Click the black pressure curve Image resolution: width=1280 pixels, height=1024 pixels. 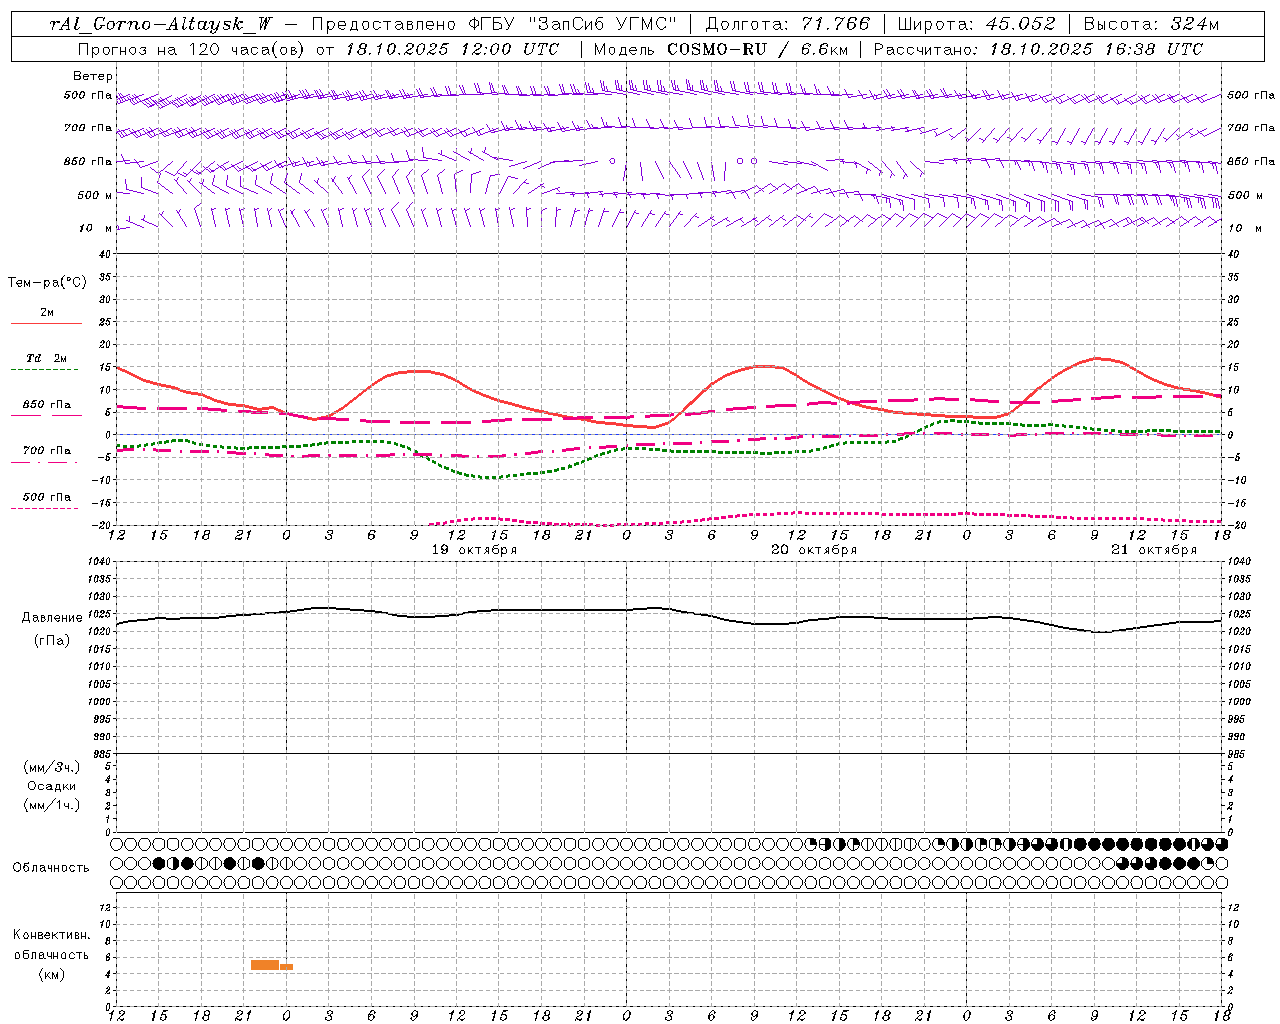tap(668, 609)
